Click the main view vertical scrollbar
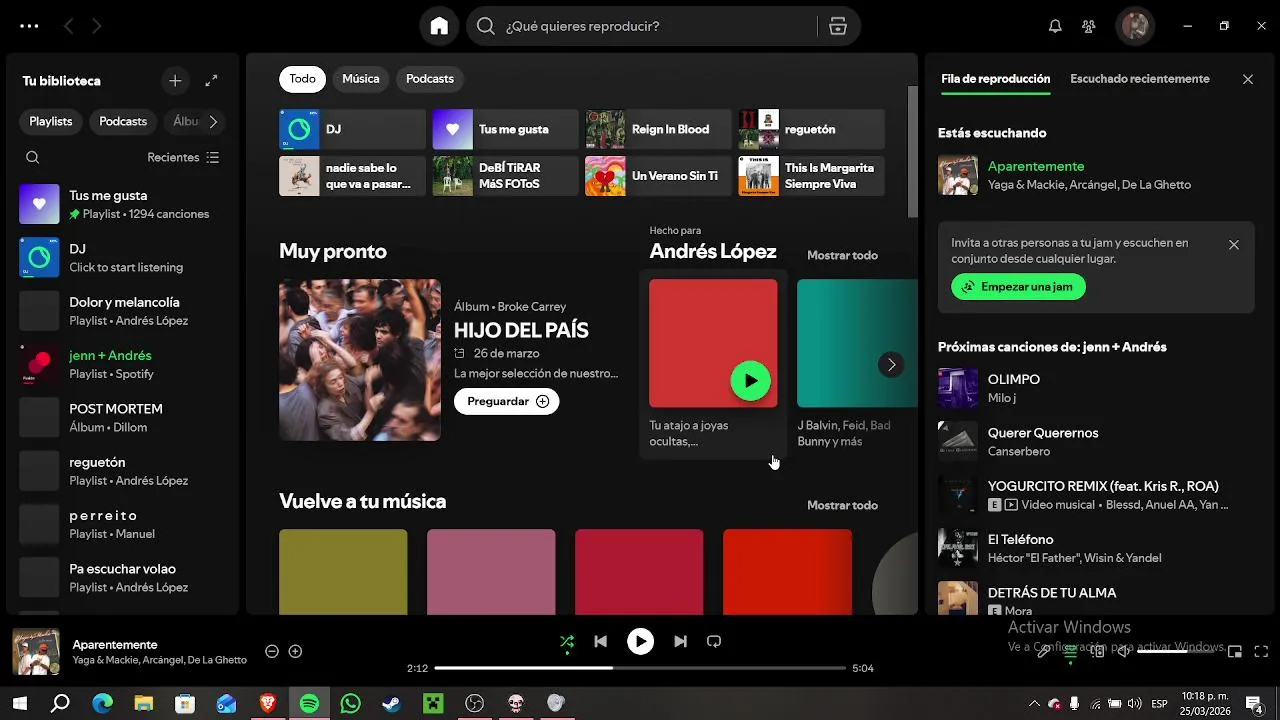1280x720 pixels. [912, 150]
